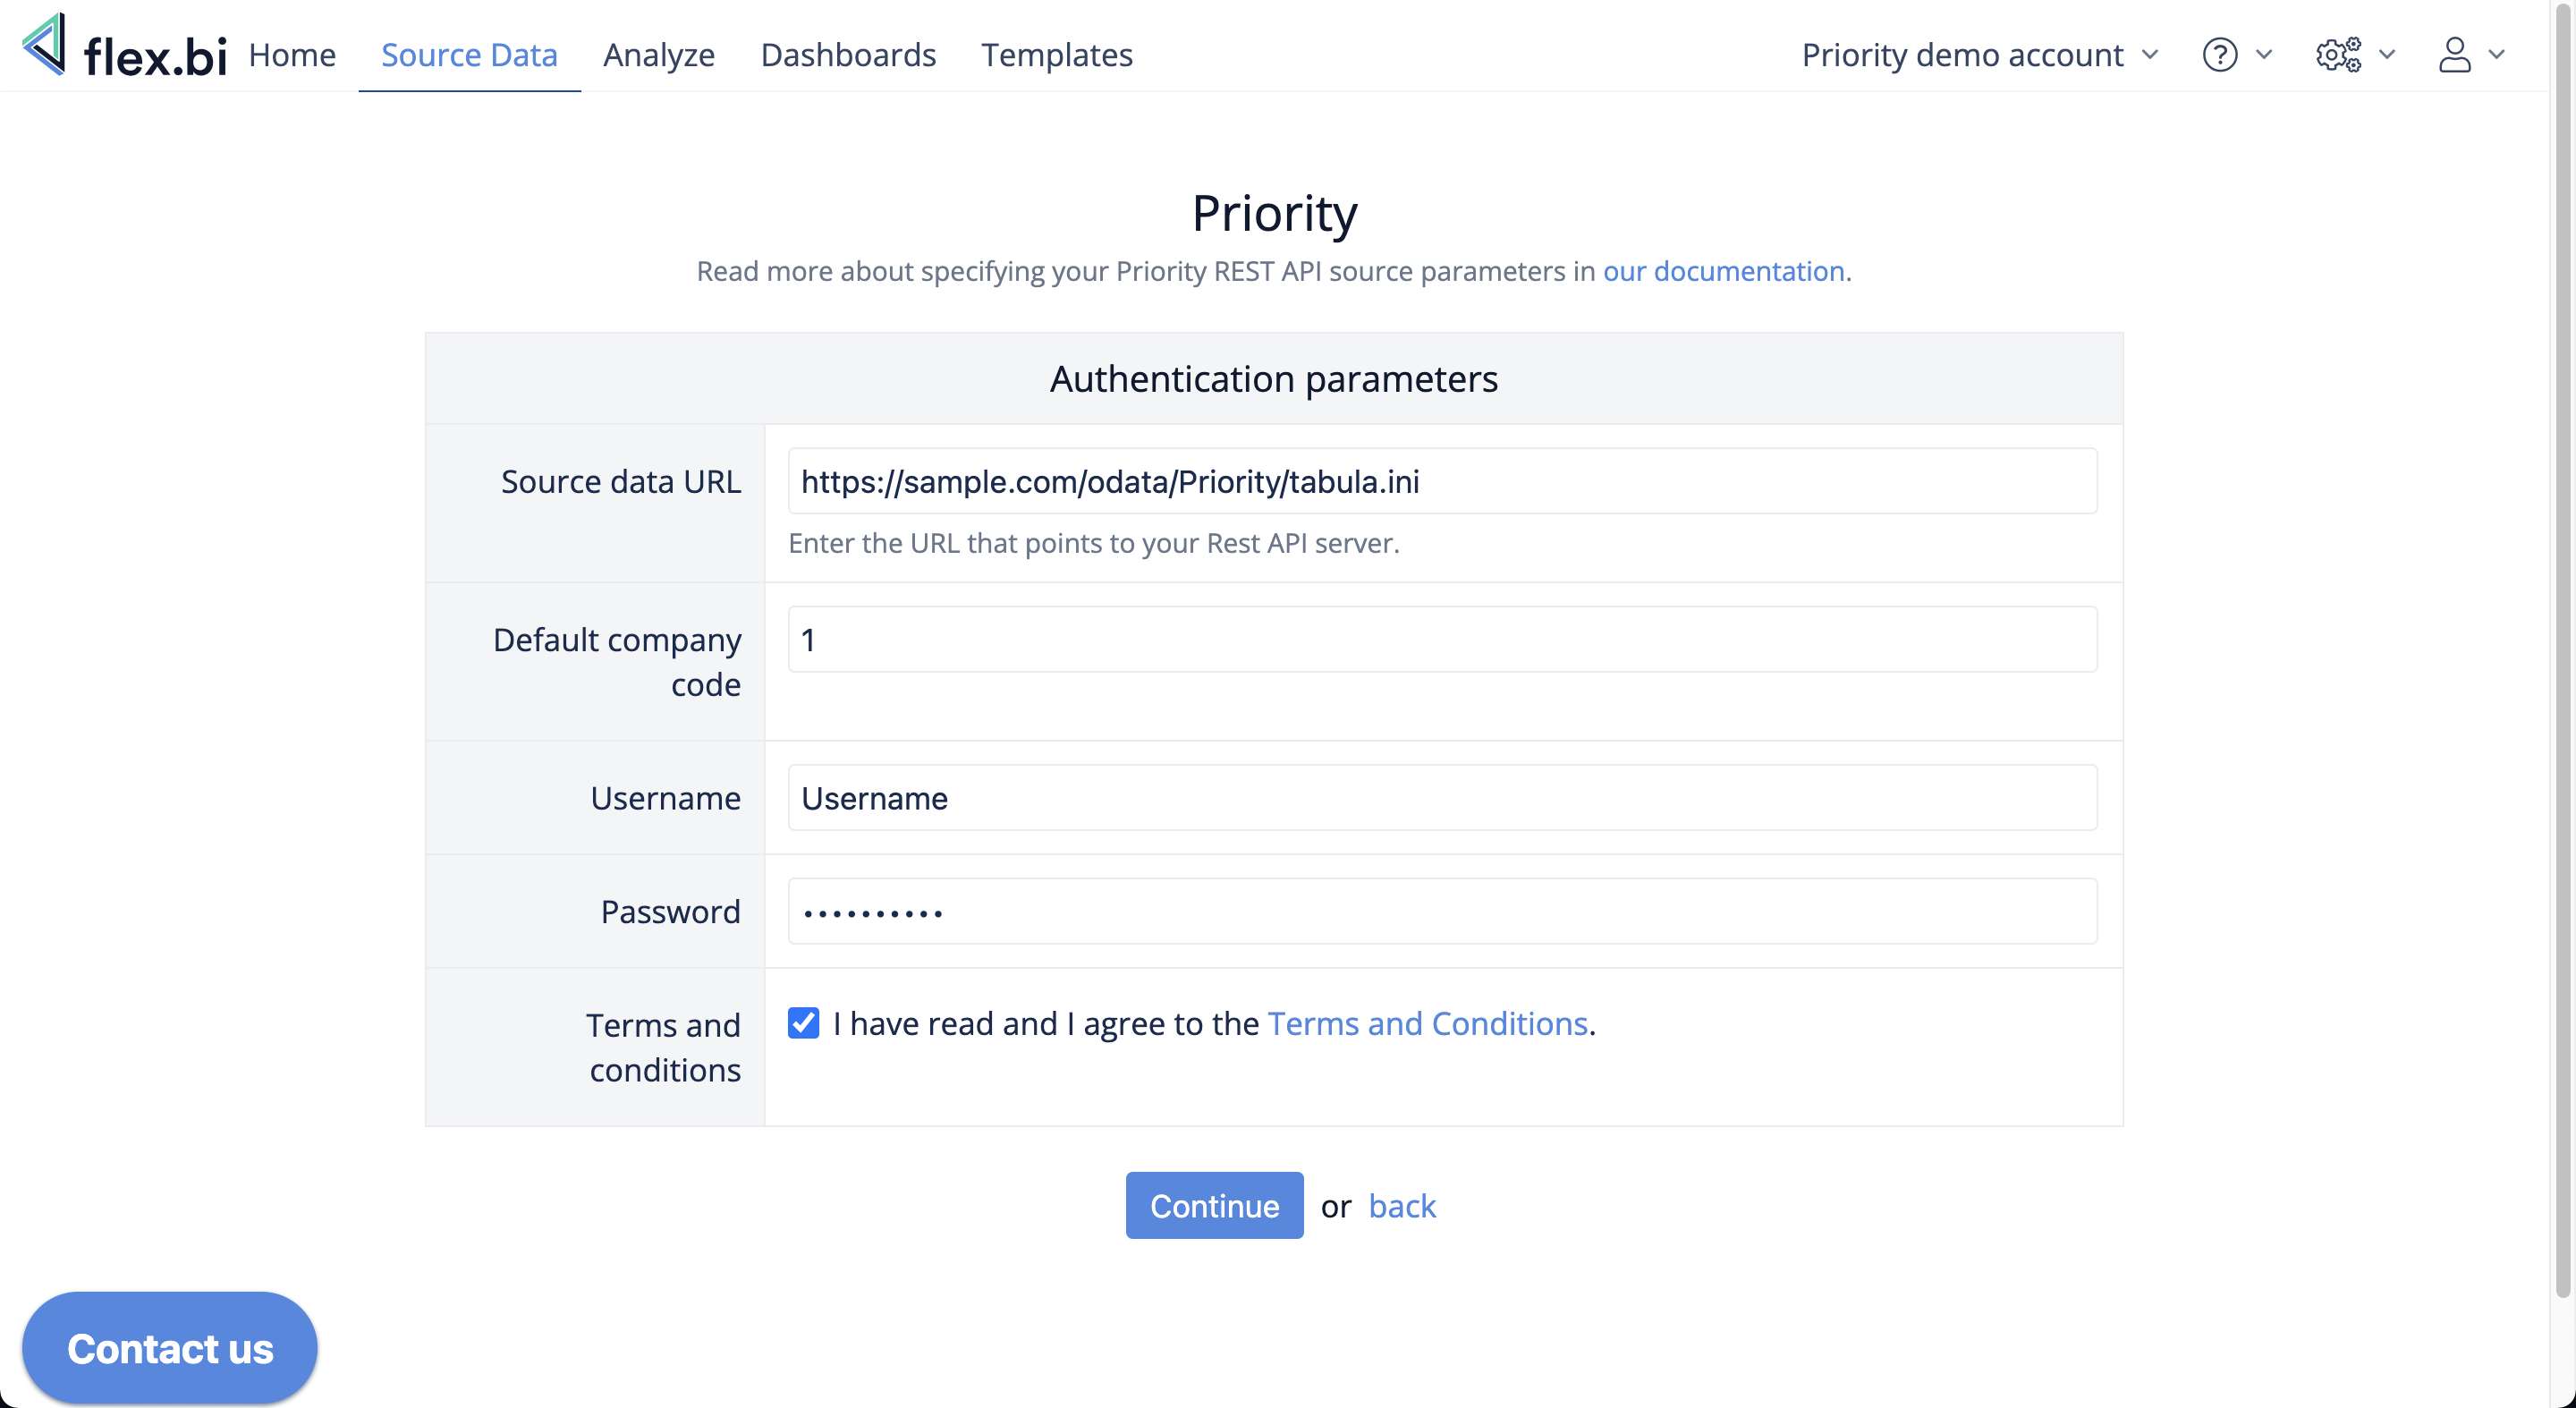
Task: Expand the Priority demo account dropdown
Action: 1979,55
